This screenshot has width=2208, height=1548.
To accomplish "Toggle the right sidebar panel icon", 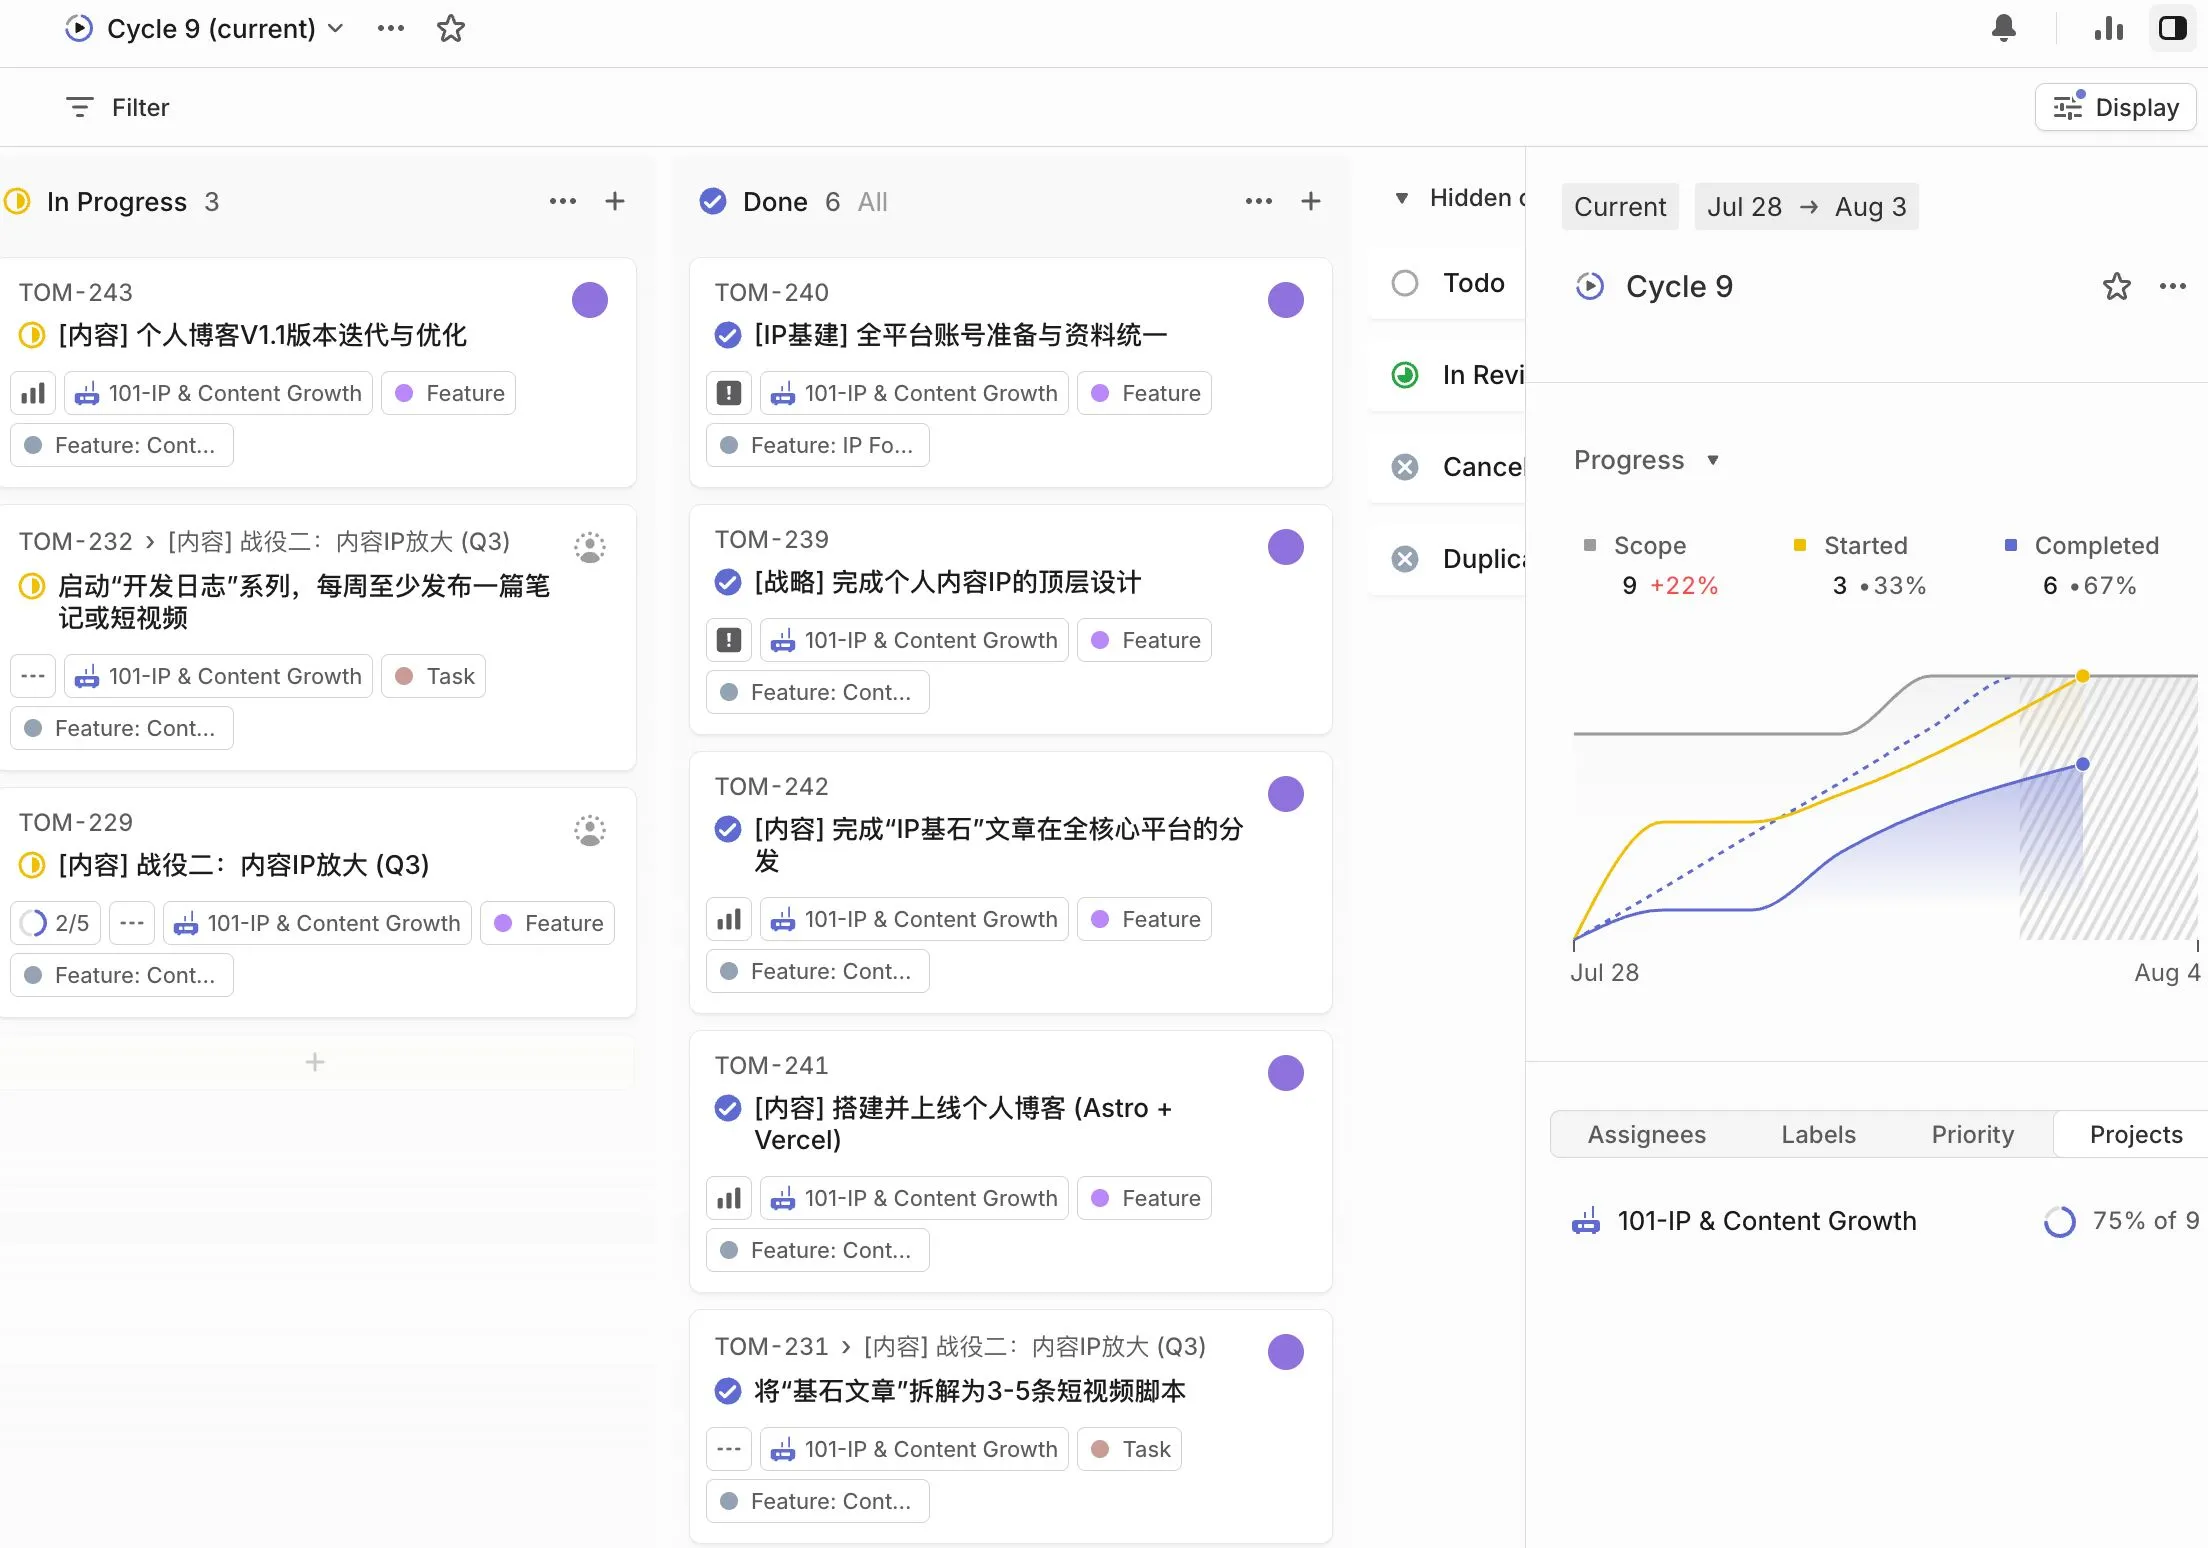I will click(x=2172, y=28).
